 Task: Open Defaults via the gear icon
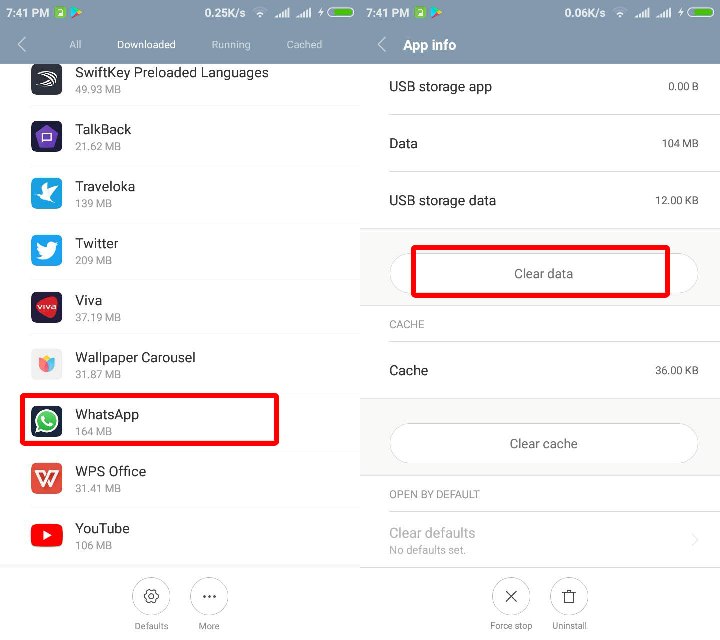pos(151,596)
